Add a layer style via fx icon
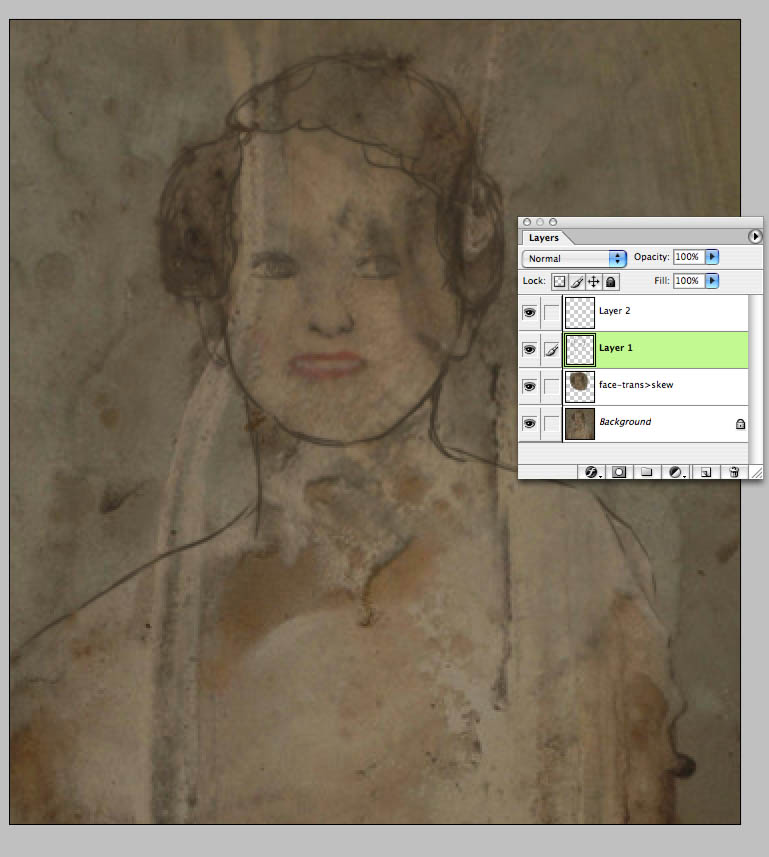The height and width of the screenshot is (857, 769). [592, 472]
